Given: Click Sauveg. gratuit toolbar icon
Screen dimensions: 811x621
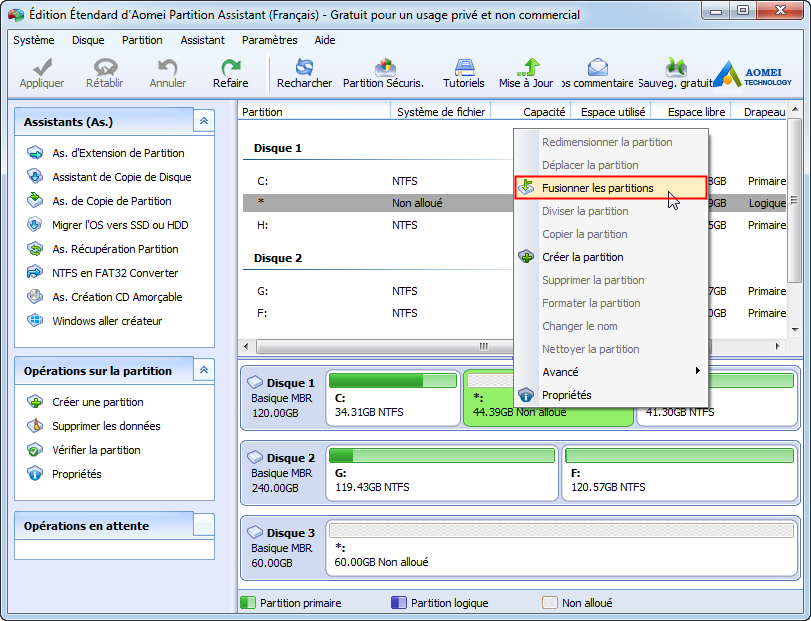Looking at the screenshot, I should click(x=676, y=67).
